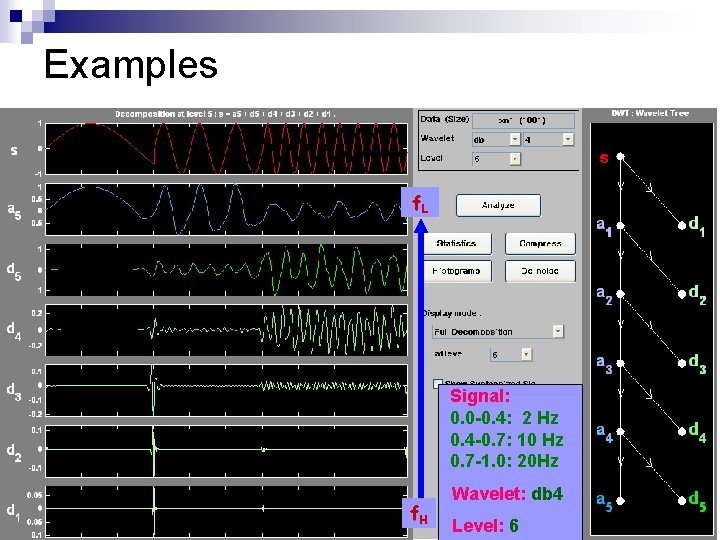This screenshot has width=720, height=540.
Task: Click the Compress button
Action: (x=540, y=243)
